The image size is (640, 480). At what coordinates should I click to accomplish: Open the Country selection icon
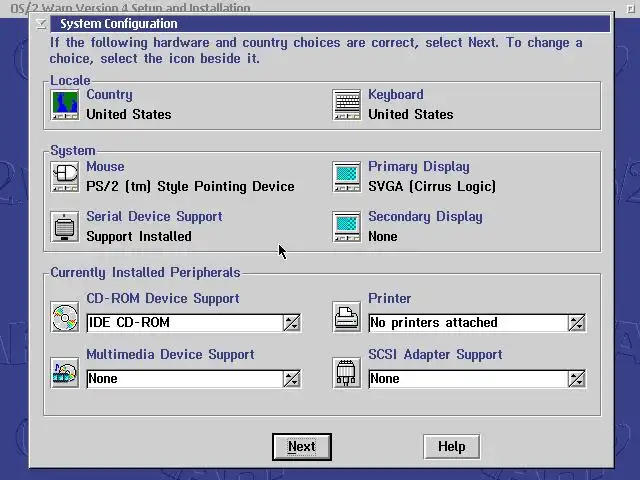[x=65, y=105]
